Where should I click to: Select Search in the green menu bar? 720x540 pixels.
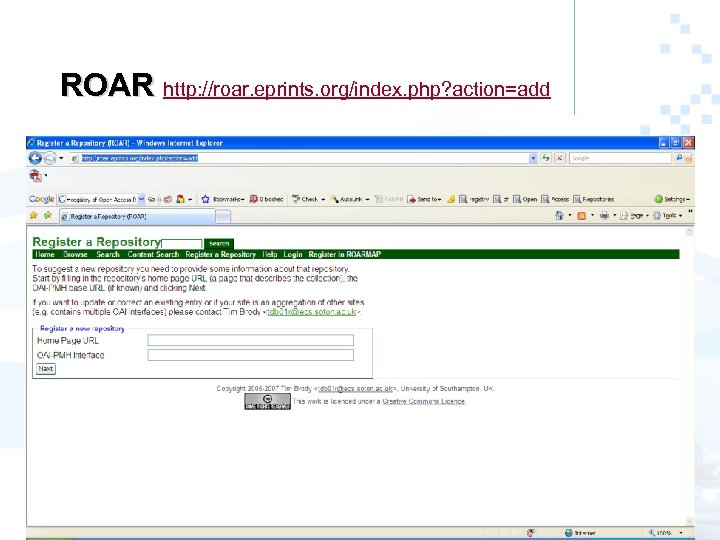[108, 254]
